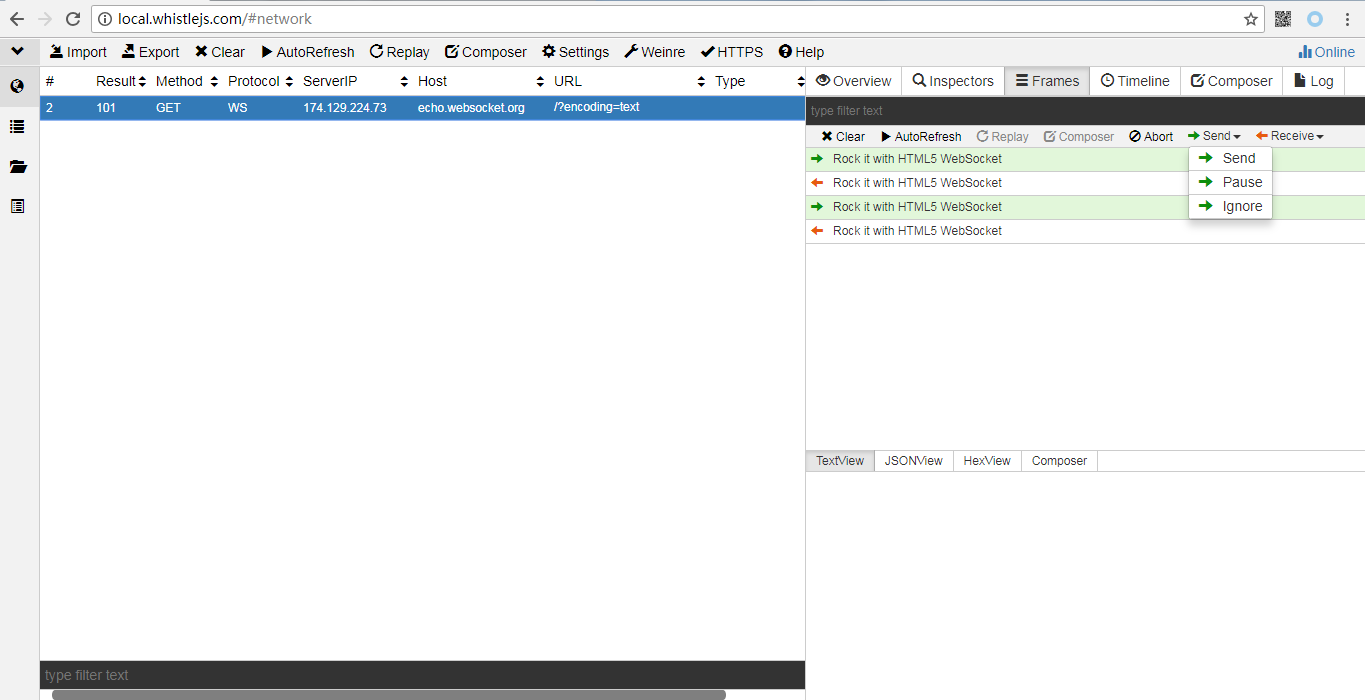This screenshot has height=700, width=1365.
Task: Click the Abort button in Frames toolbar
Action: pyautogui.click(x=1151, y=136)
